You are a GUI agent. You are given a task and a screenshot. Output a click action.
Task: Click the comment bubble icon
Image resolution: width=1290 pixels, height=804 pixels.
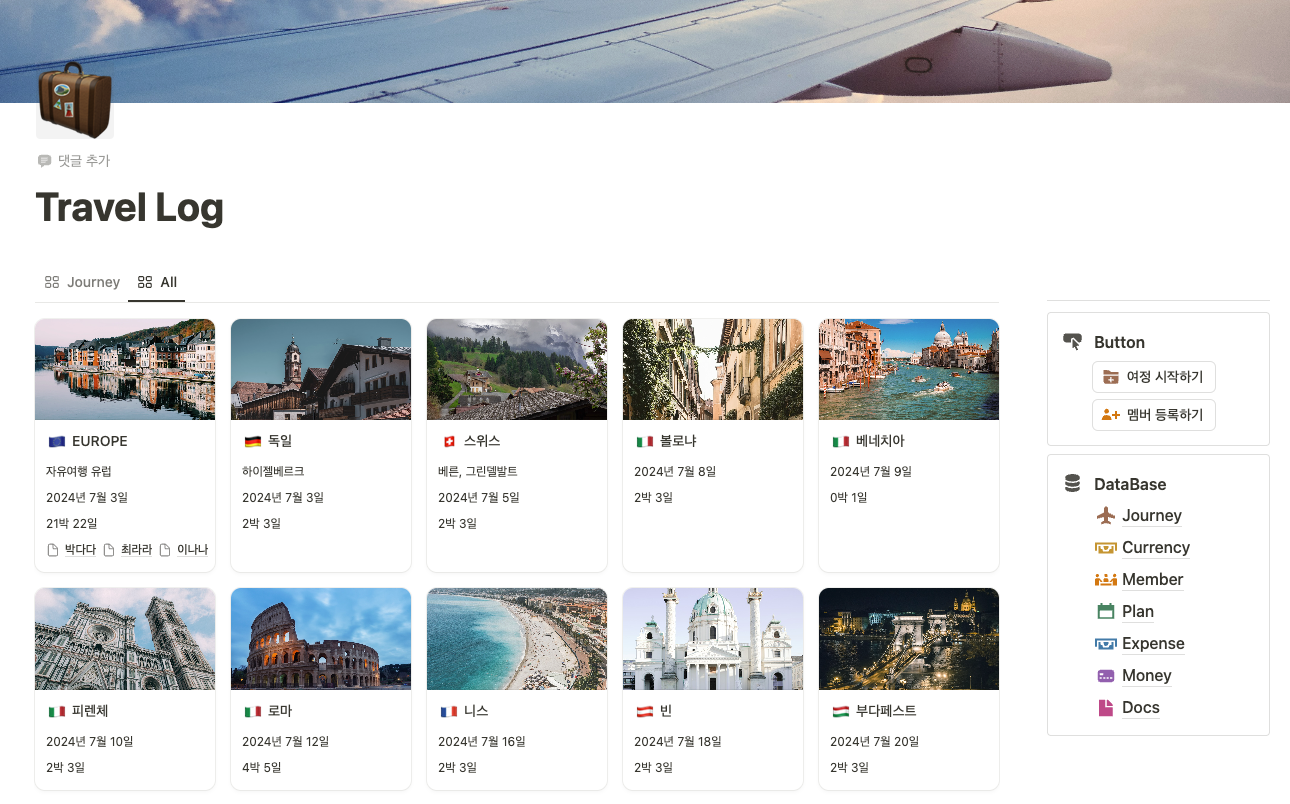44,161
